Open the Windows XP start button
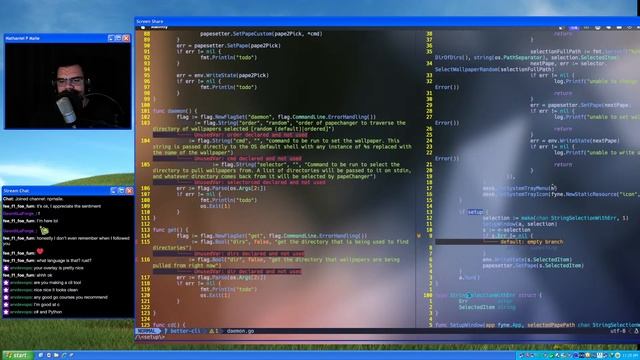 (x=17, y=355)
